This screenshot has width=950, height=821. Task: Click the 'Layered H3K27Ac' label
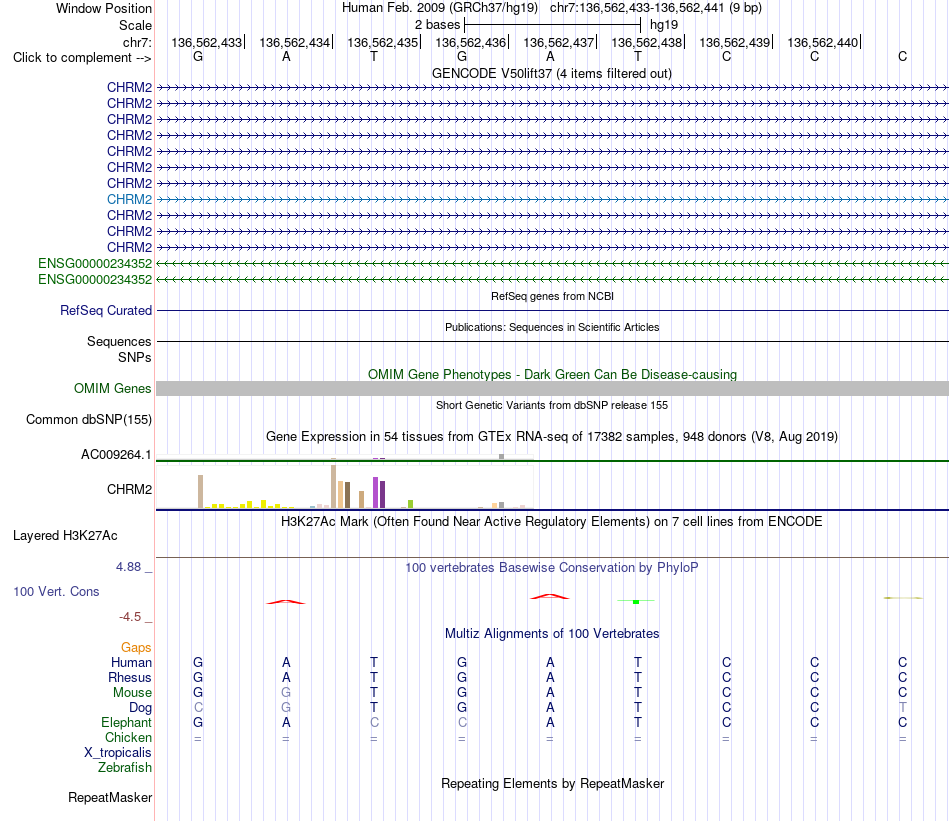coord(65,536)
